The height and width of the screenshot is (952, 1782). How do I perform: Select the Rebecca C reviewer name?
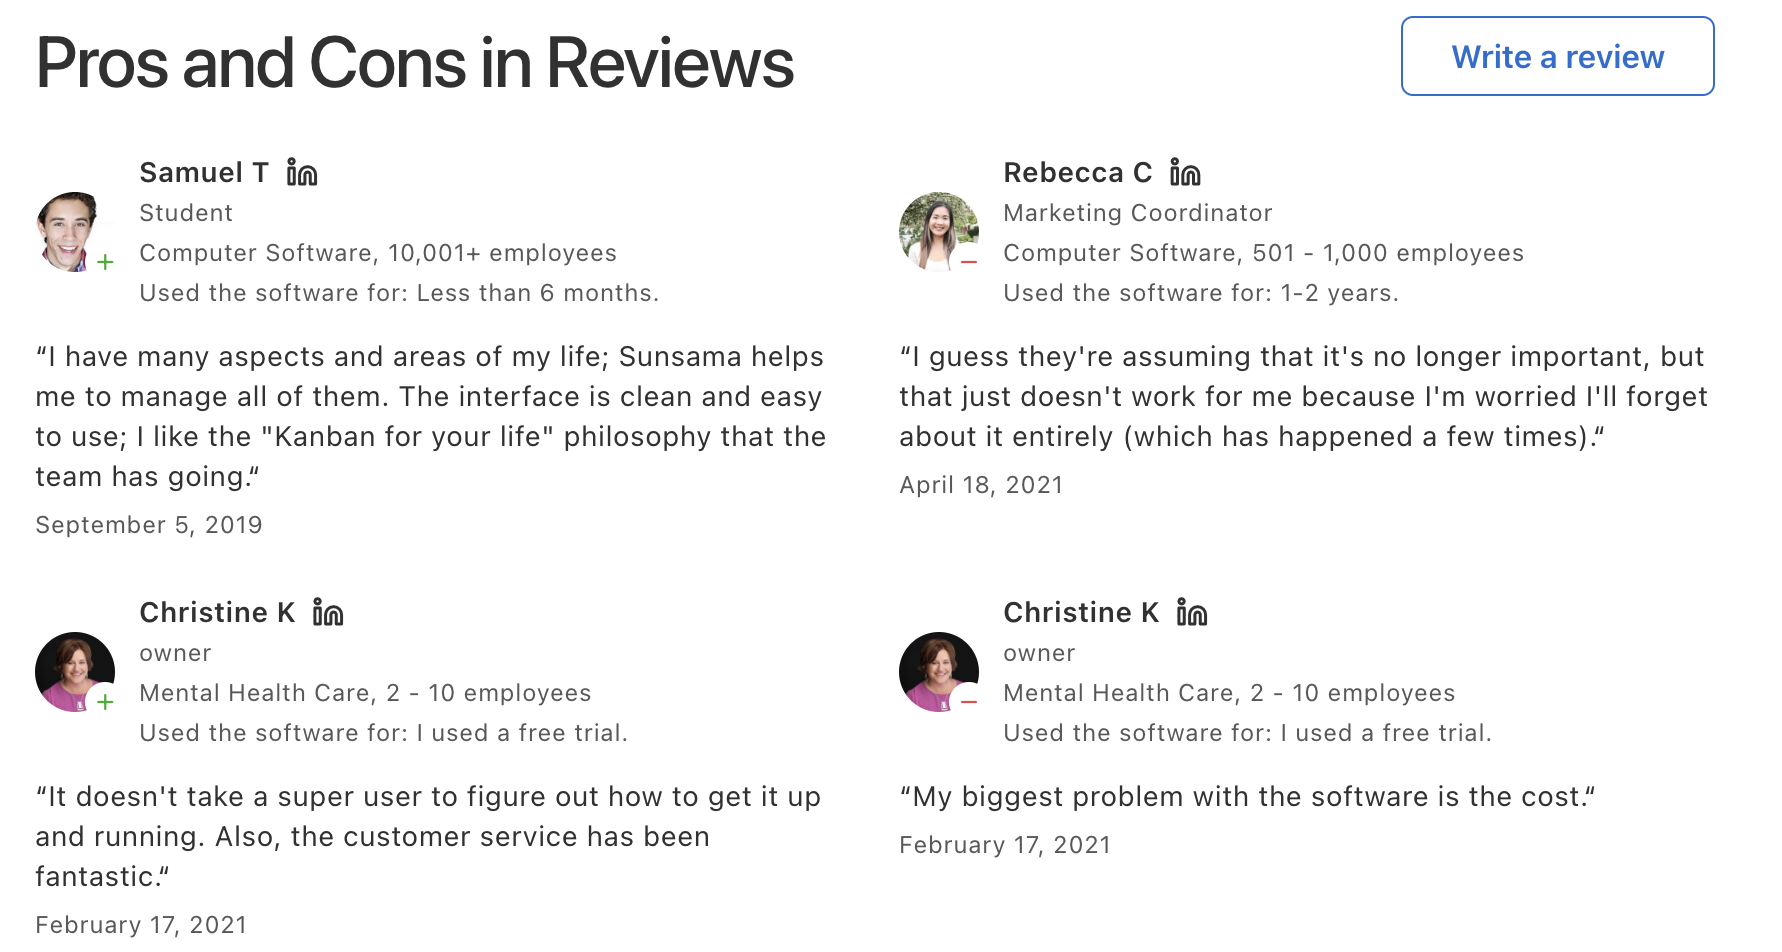pos(1077,173)
